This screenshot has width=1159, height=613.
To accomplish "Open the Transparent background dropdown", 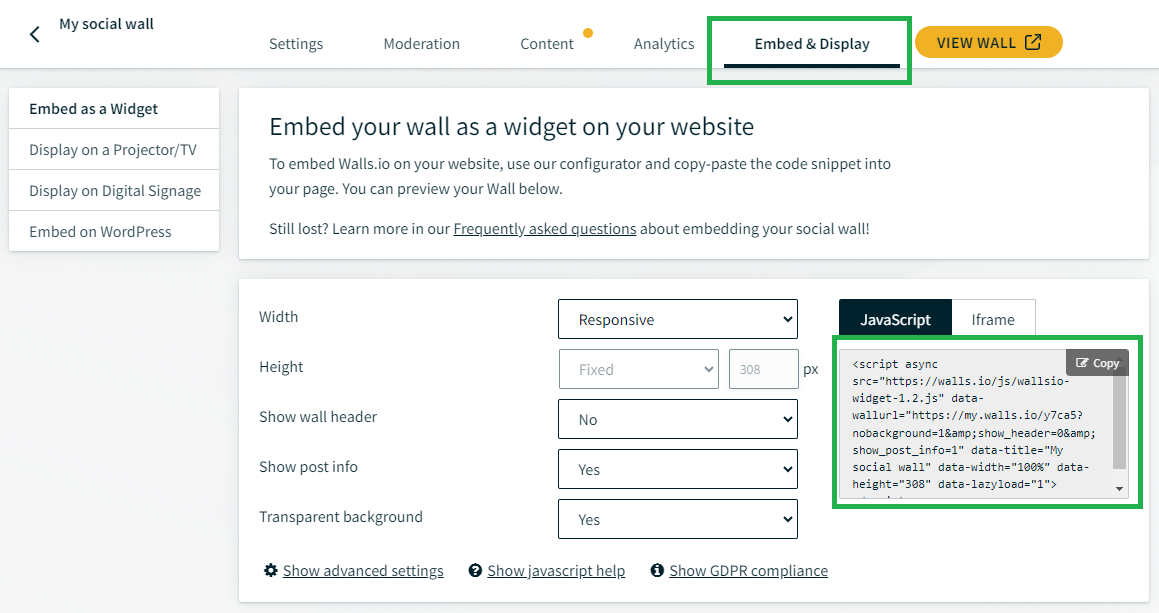I will pos(678,519).
